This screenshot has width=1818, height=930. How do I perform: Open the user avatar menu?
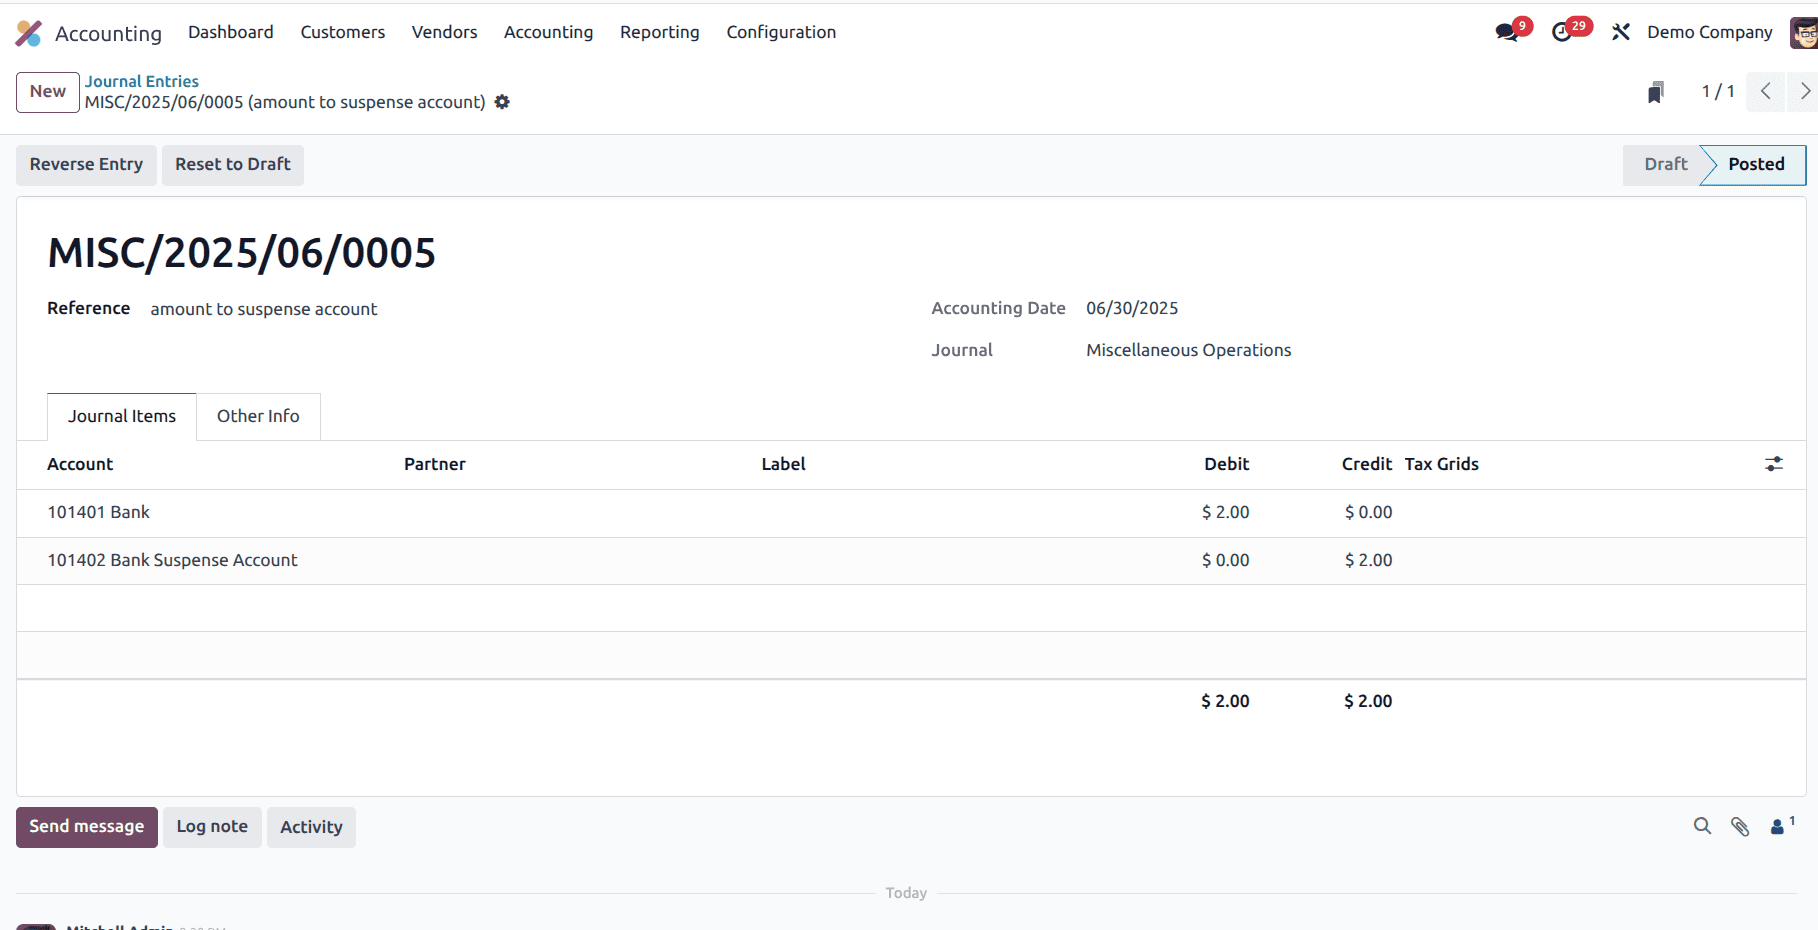pyautogui.click(x=1804, y=32)
